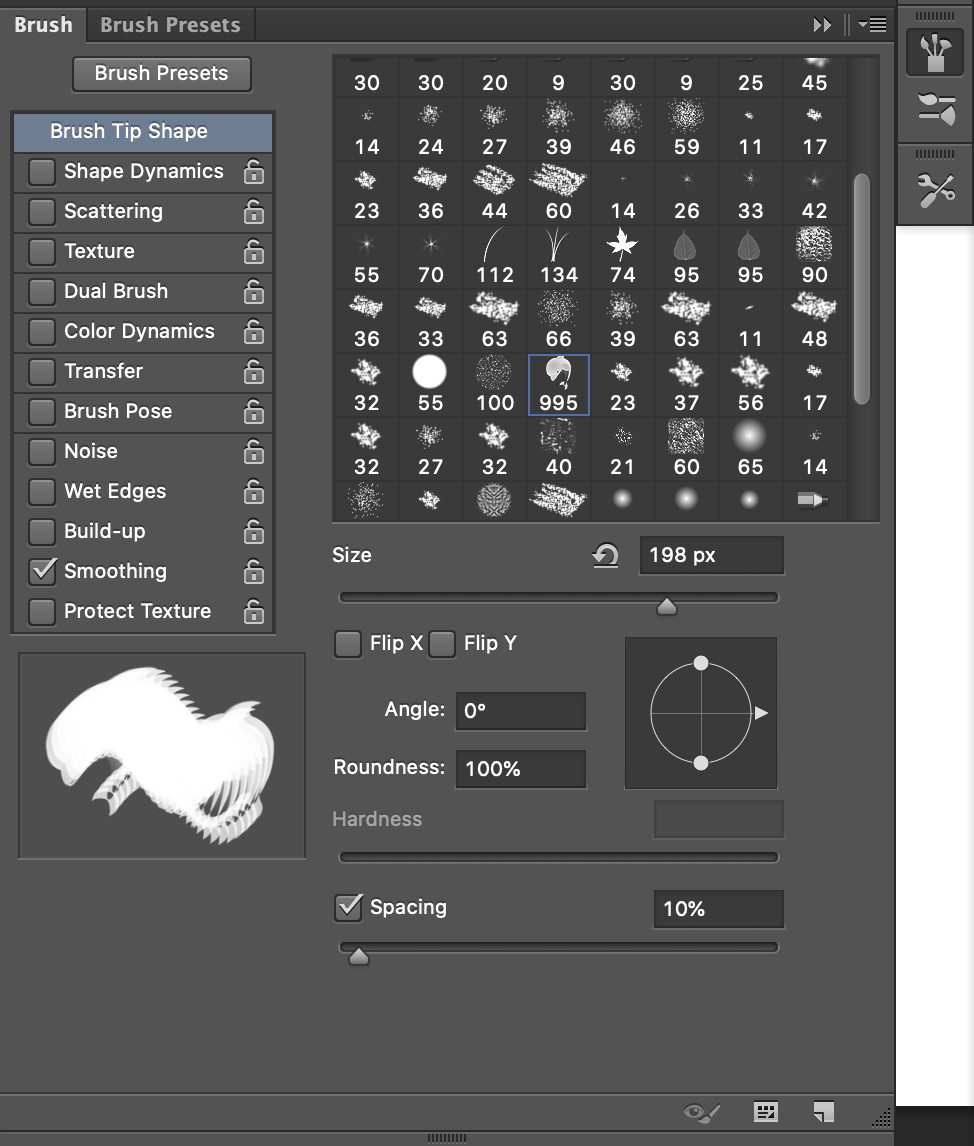Viewport: 974px width, 1146px height.
Task: Click the Angle input field
Action: point(521,711)
